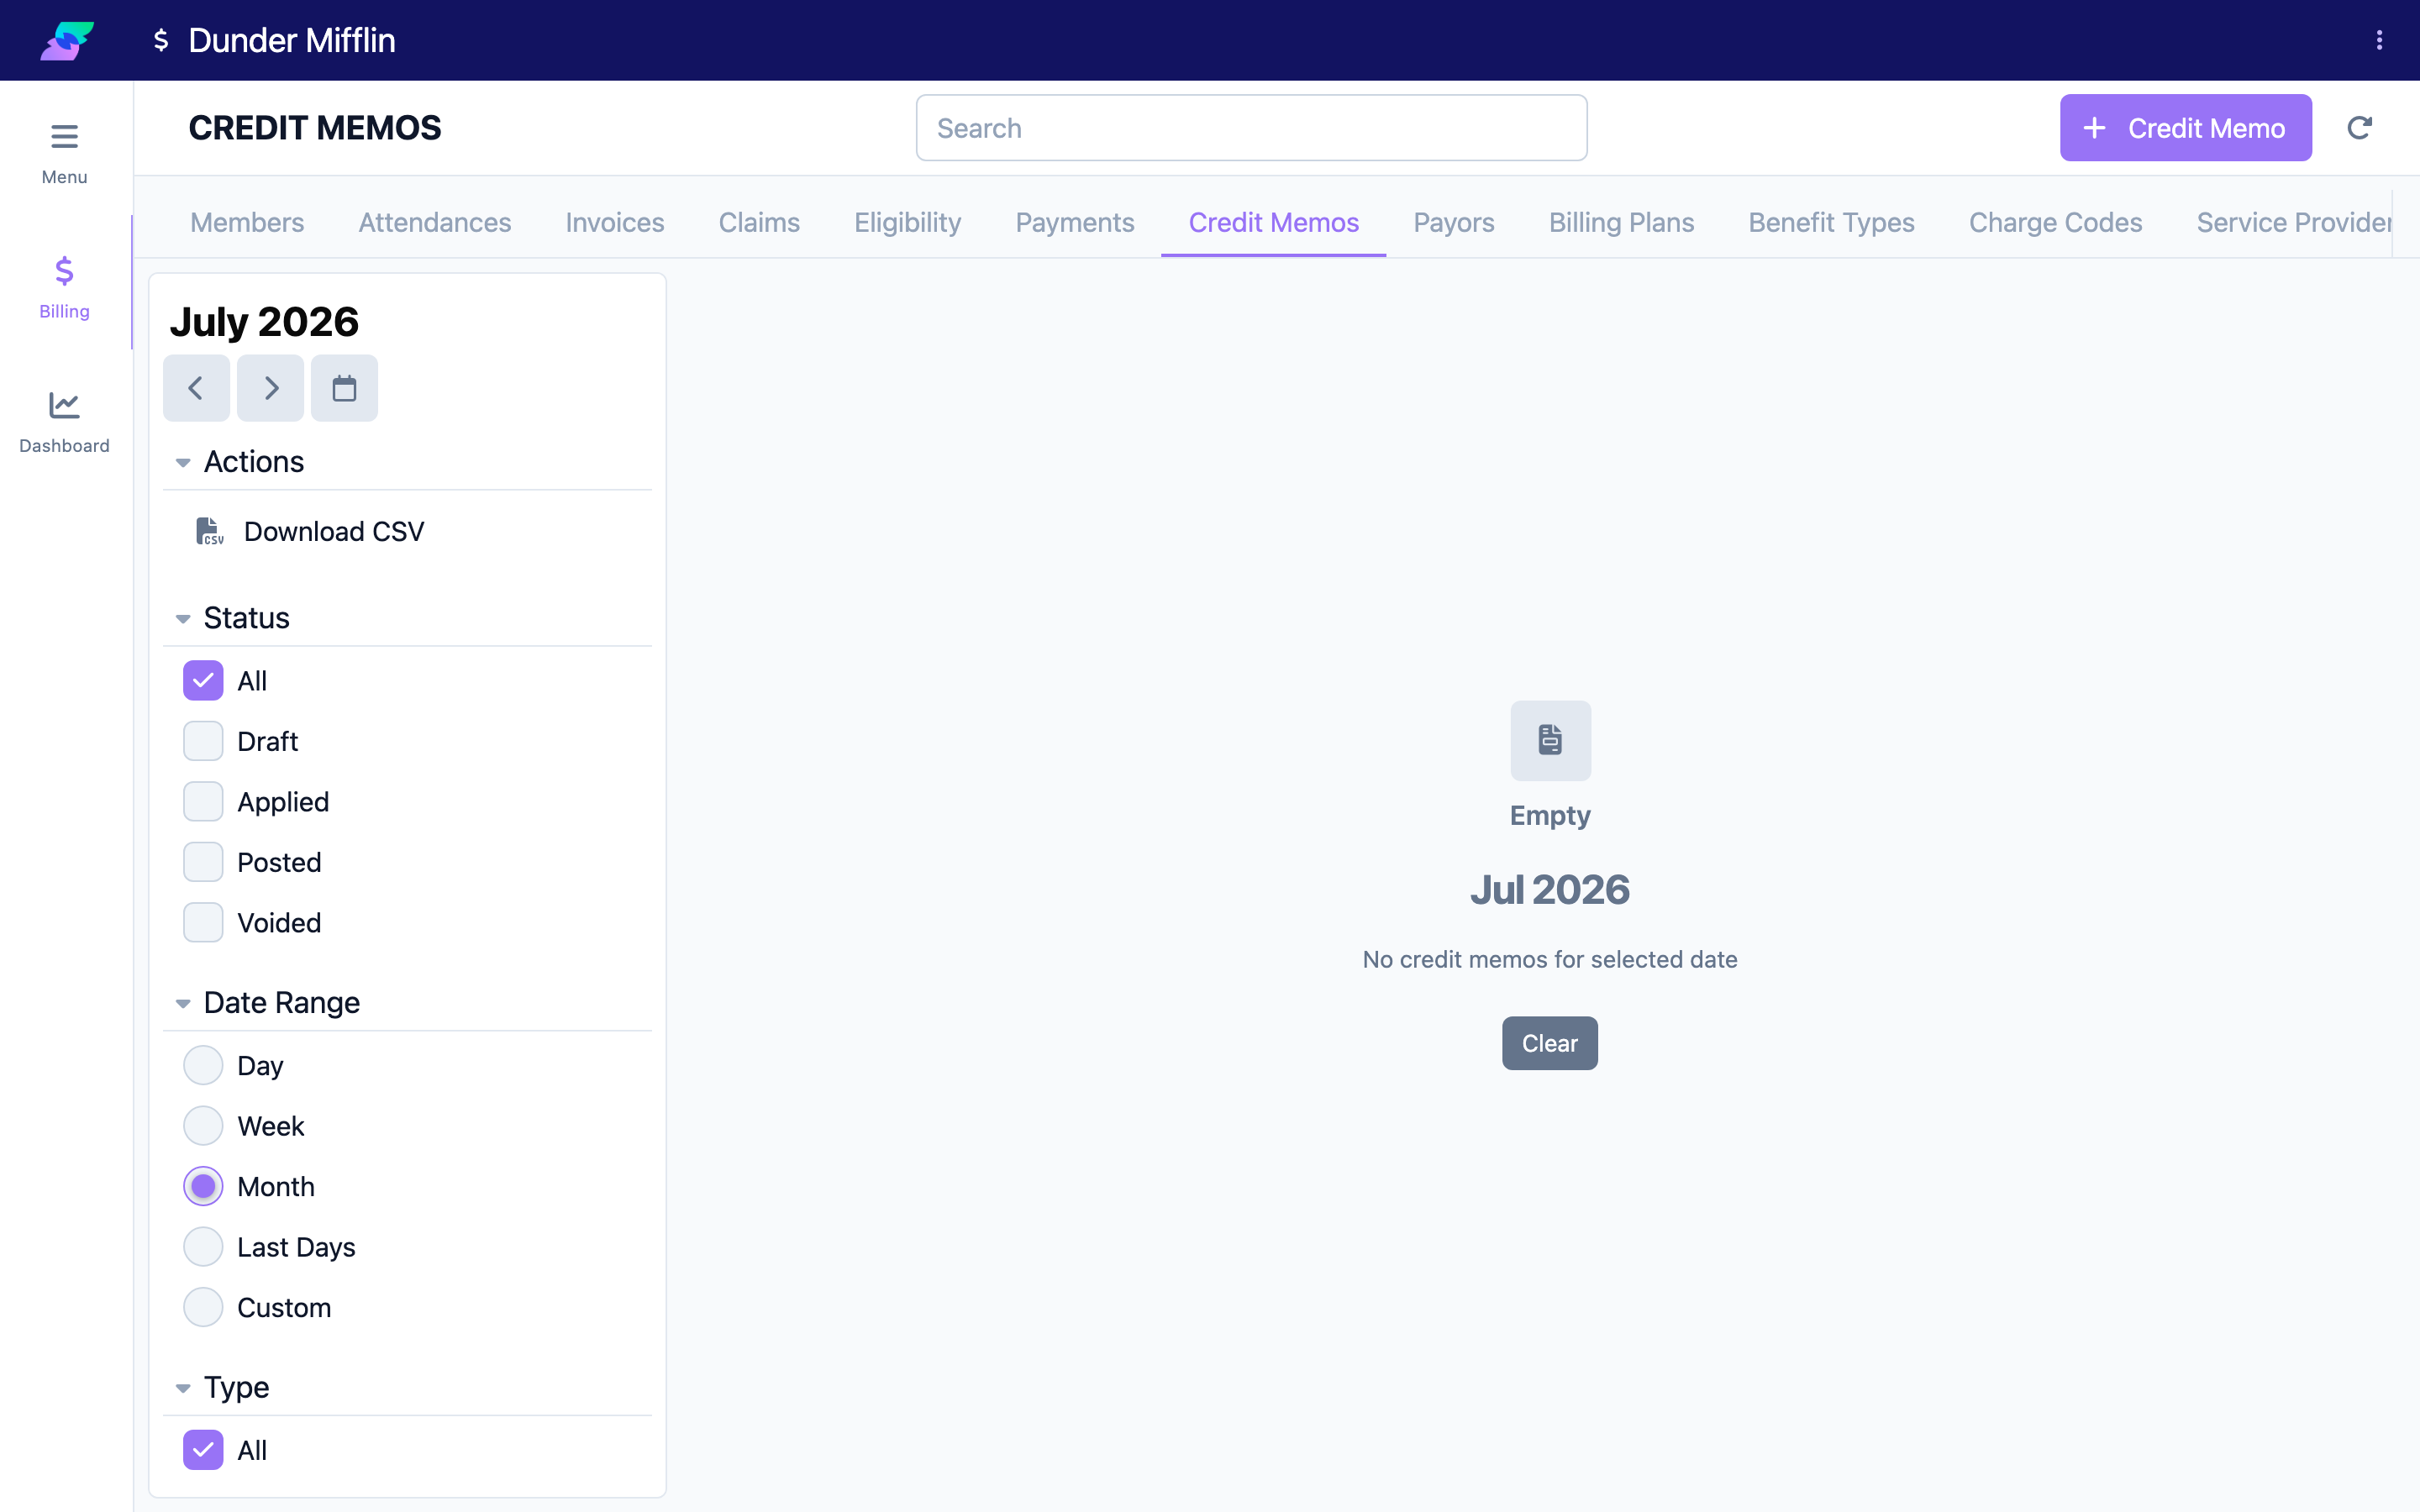
Task: Collapse the Type section
Action: point(183,1388)
